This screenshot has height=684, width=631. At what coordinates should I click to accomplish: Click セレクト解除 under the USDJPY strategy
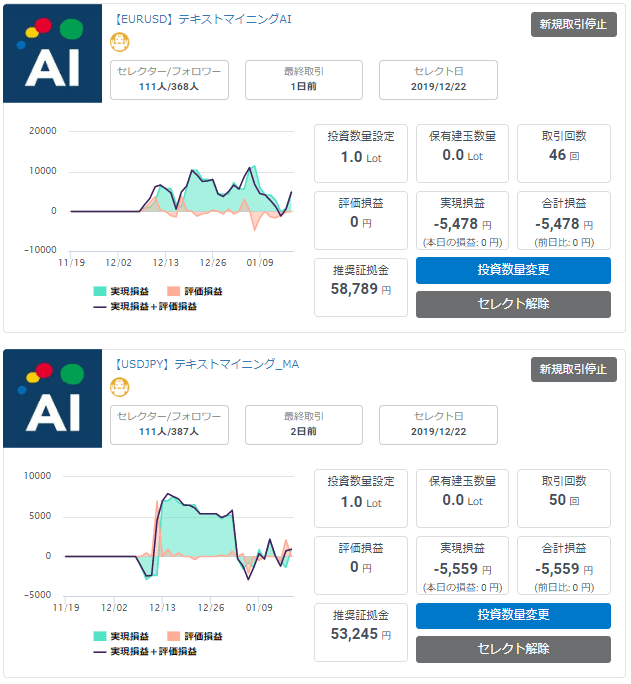513,649
